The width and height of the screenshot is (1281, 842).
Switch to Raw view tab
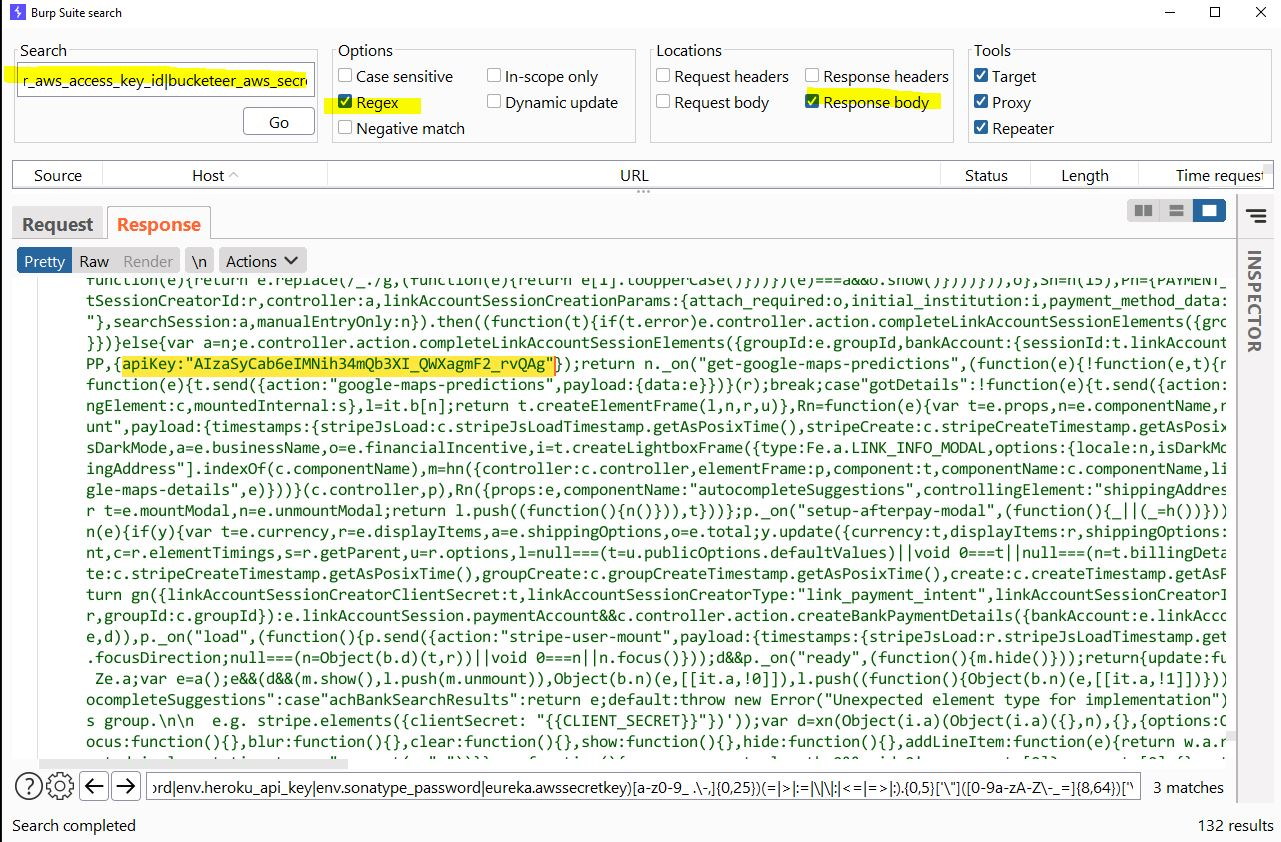(x=94, y=261)
